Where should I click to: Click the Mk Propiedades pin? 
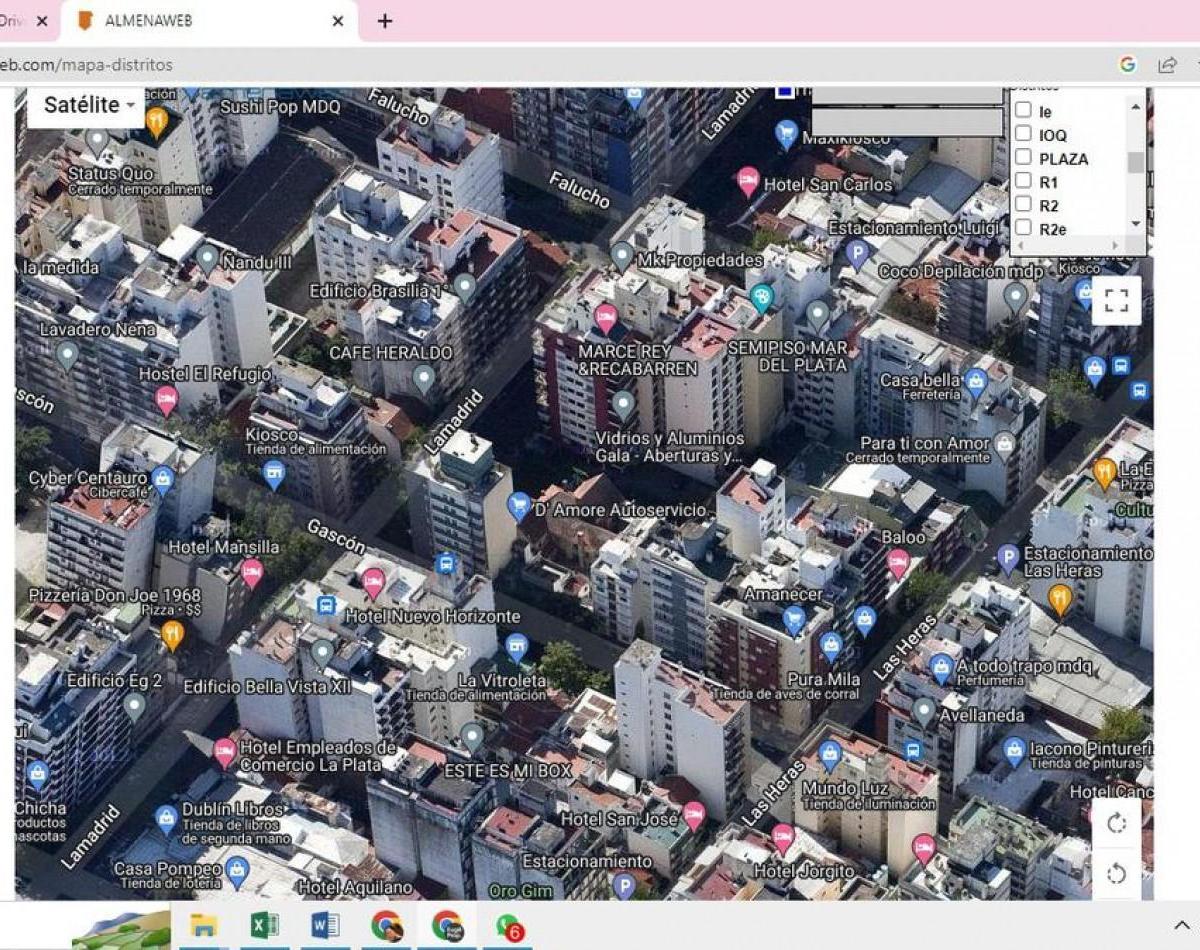click(622, 256)
